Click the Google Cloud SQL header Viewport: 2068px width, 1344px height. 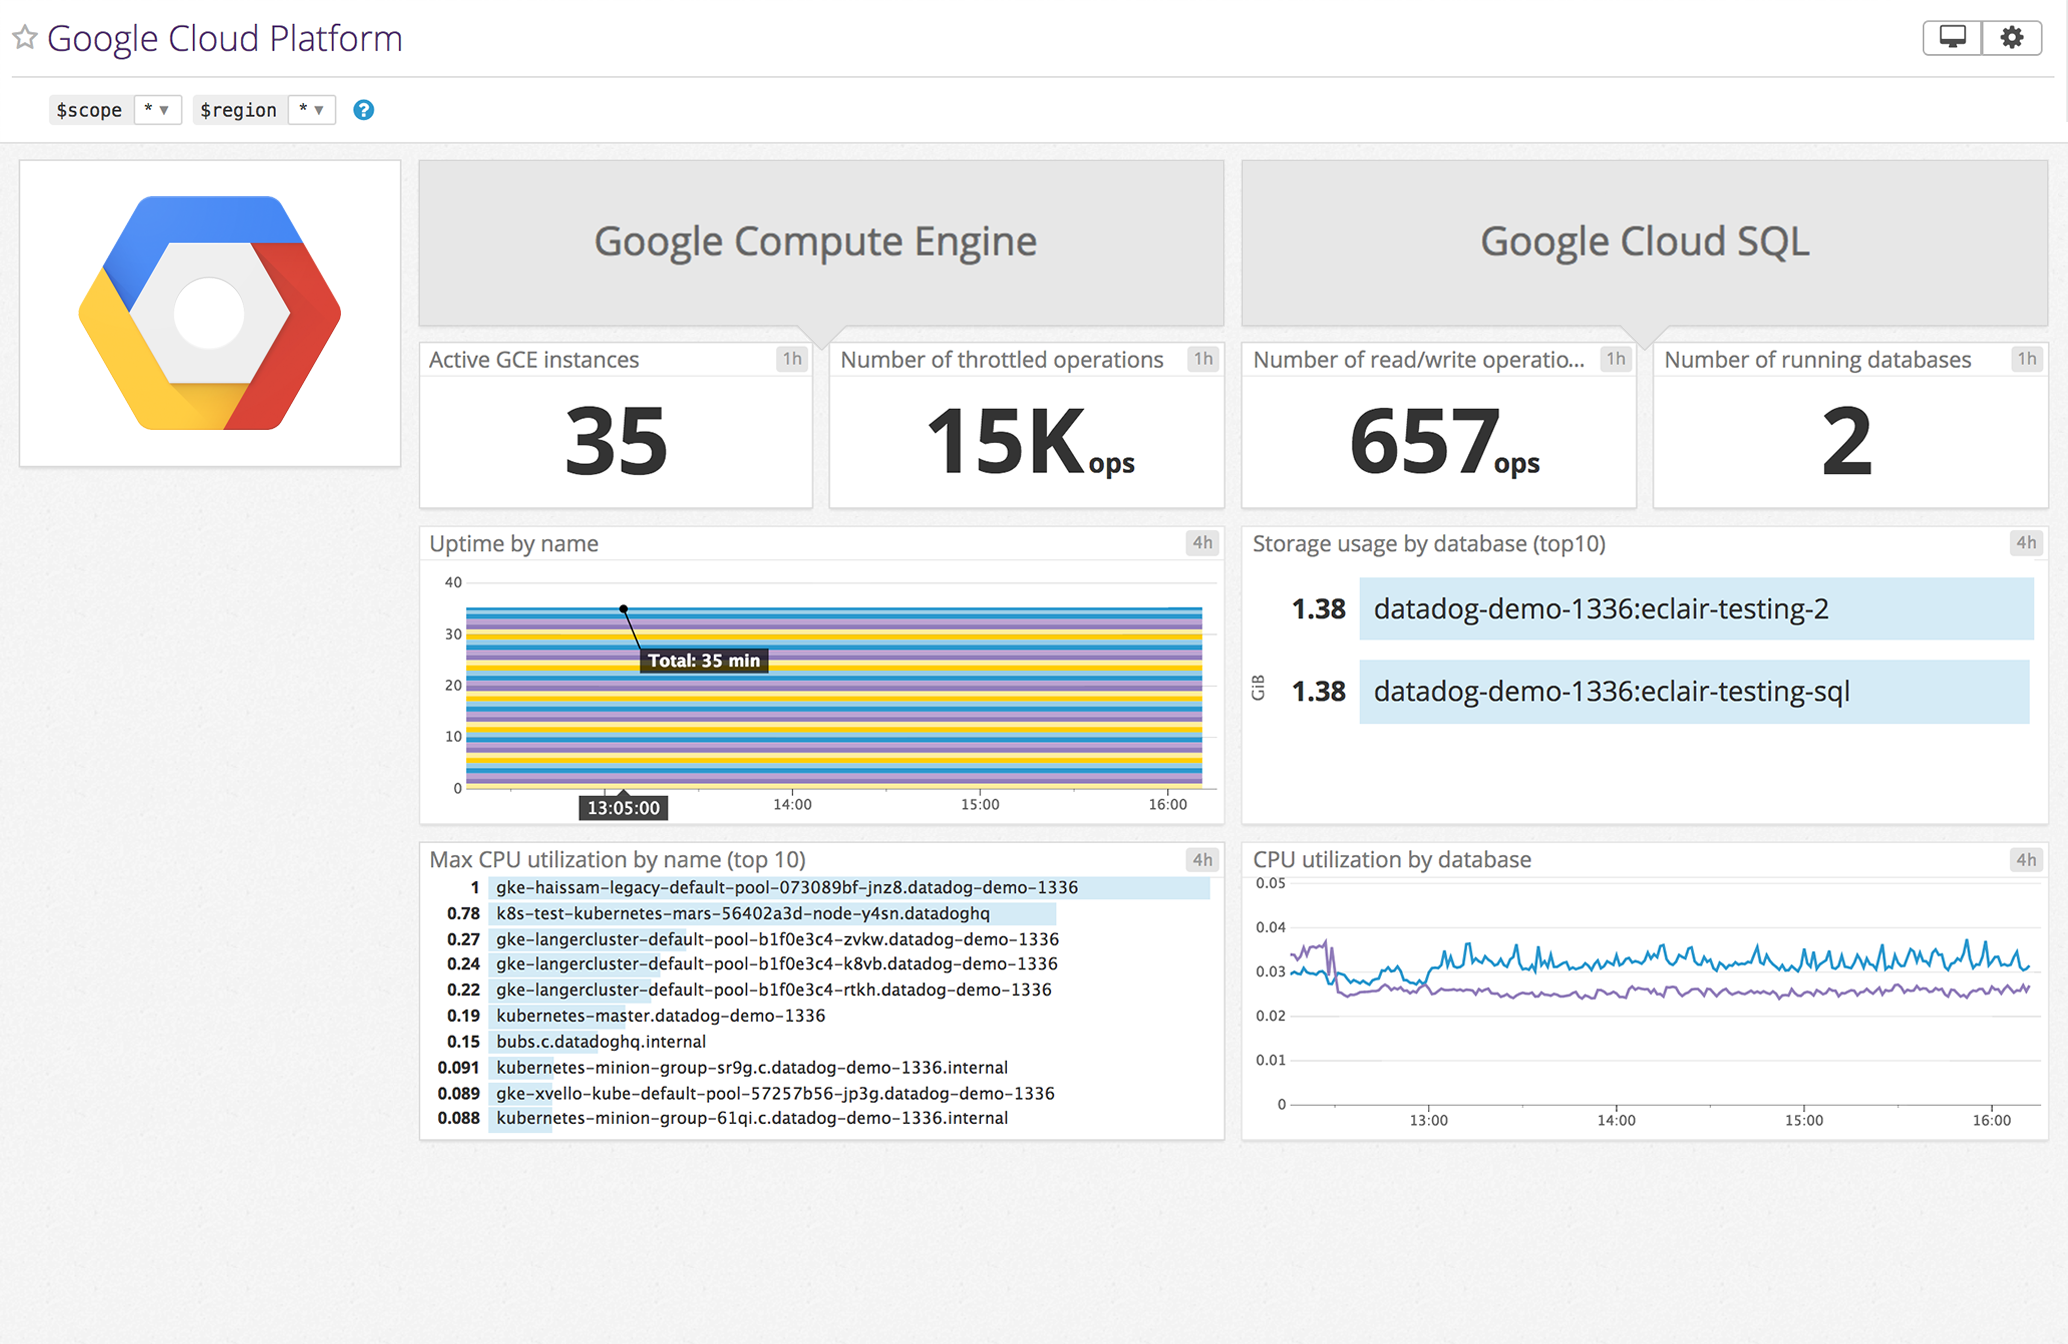click(x=1645, y=242)
